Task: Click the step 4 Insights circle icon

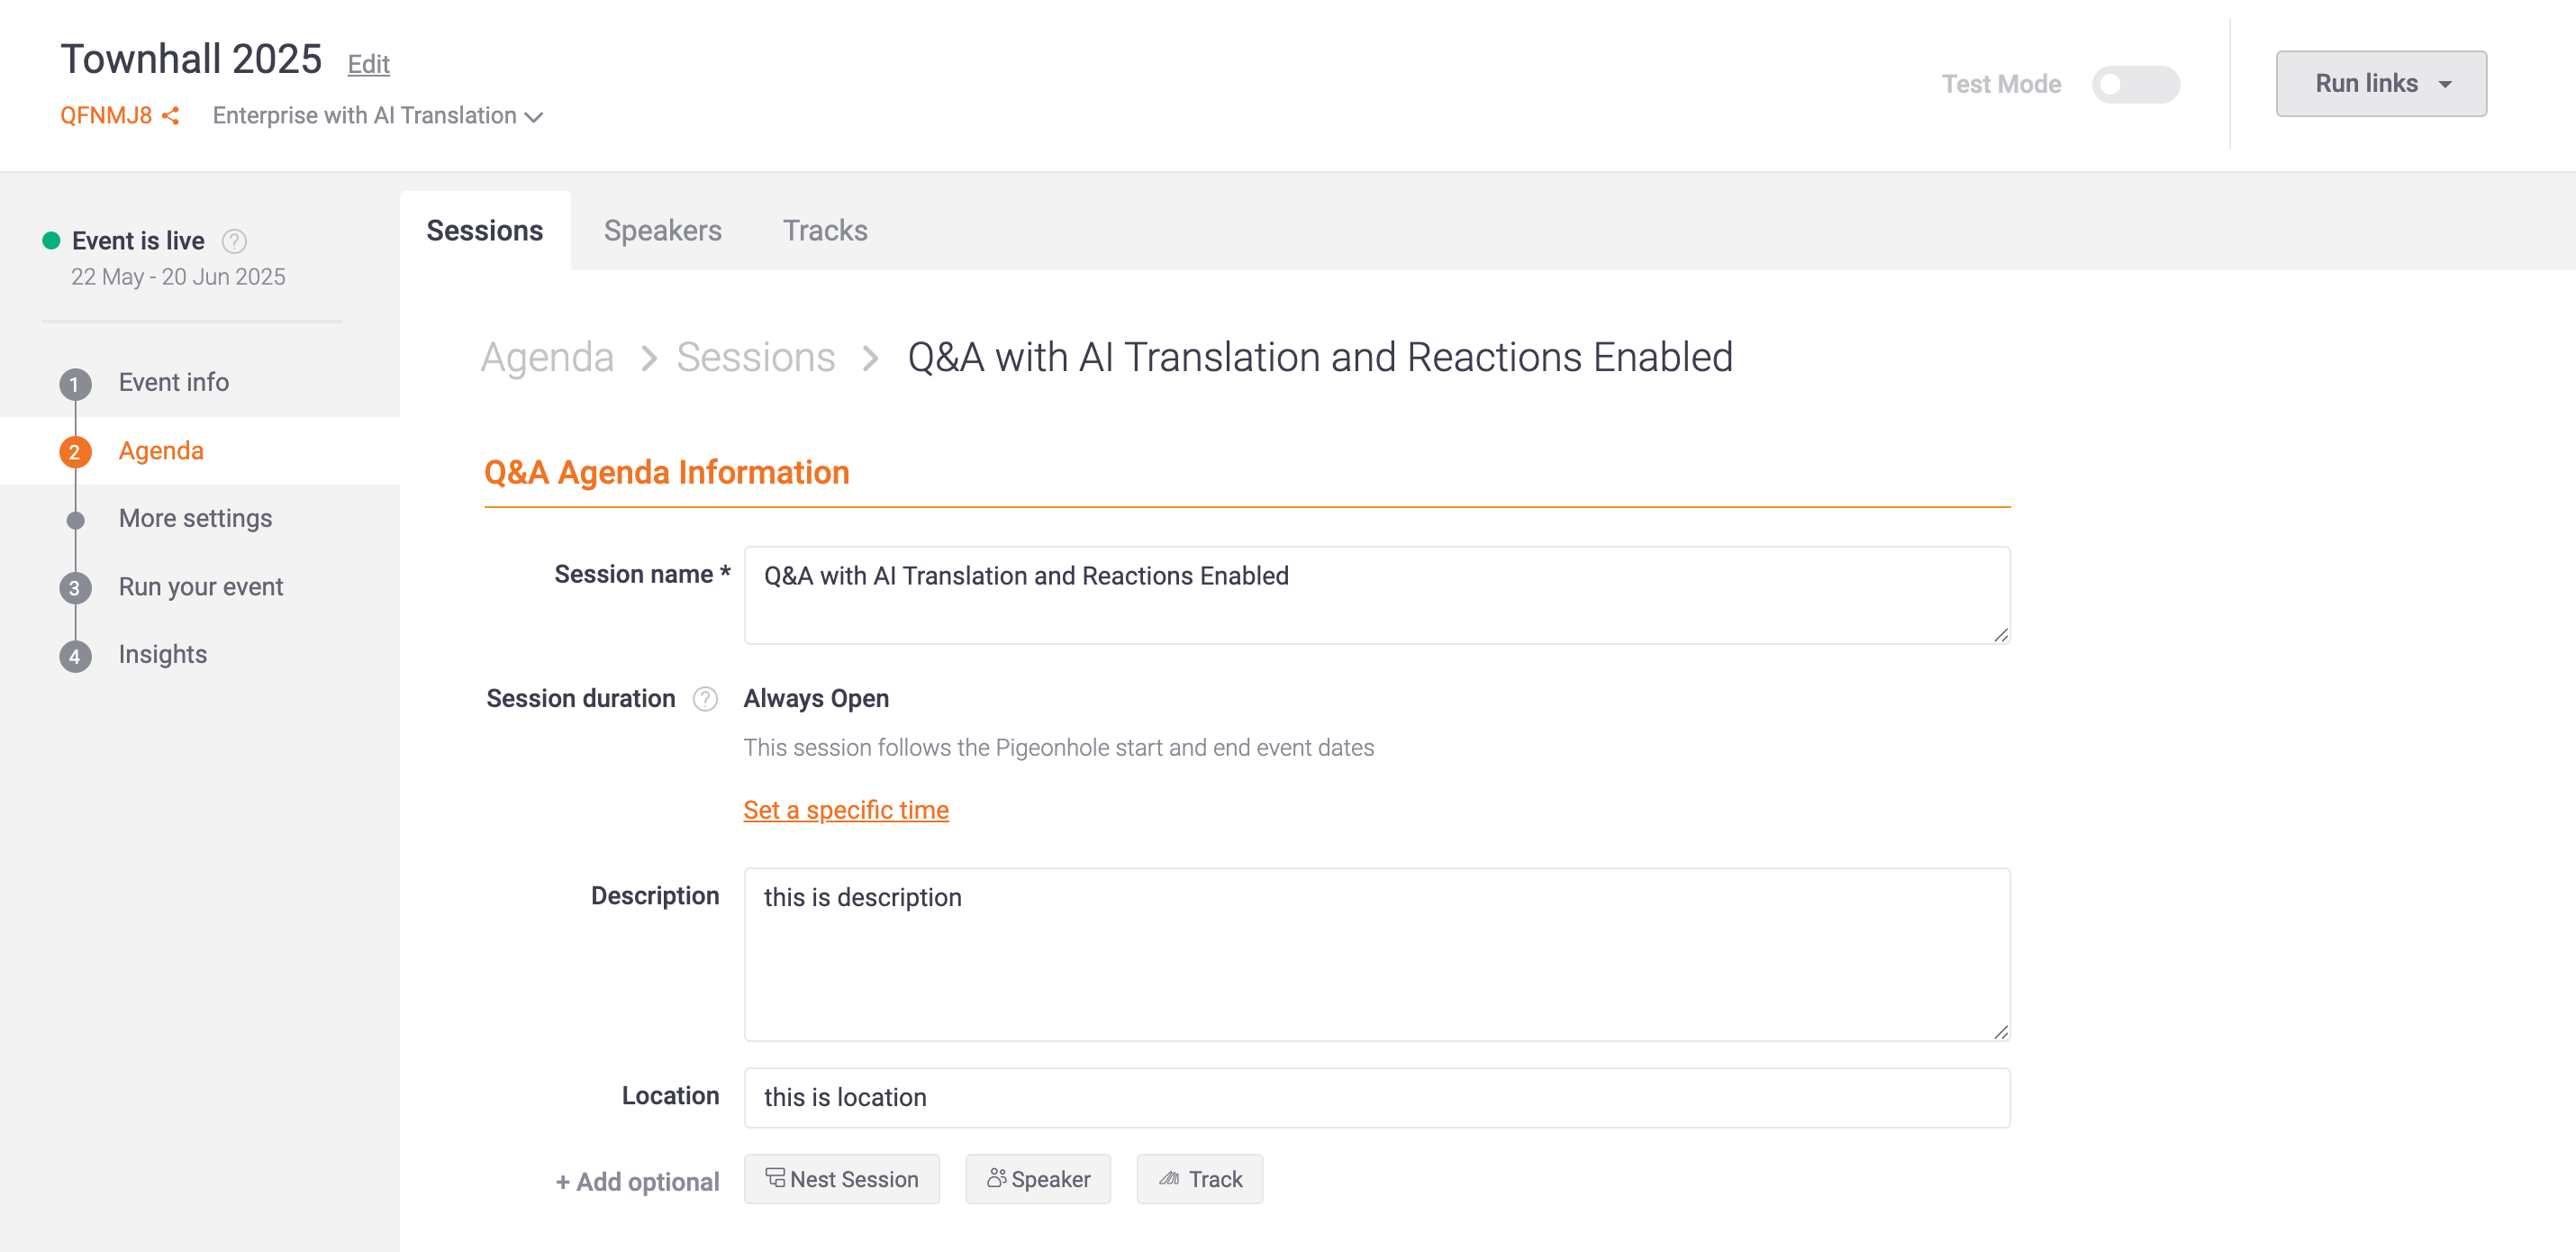Action: coord(75,656)
